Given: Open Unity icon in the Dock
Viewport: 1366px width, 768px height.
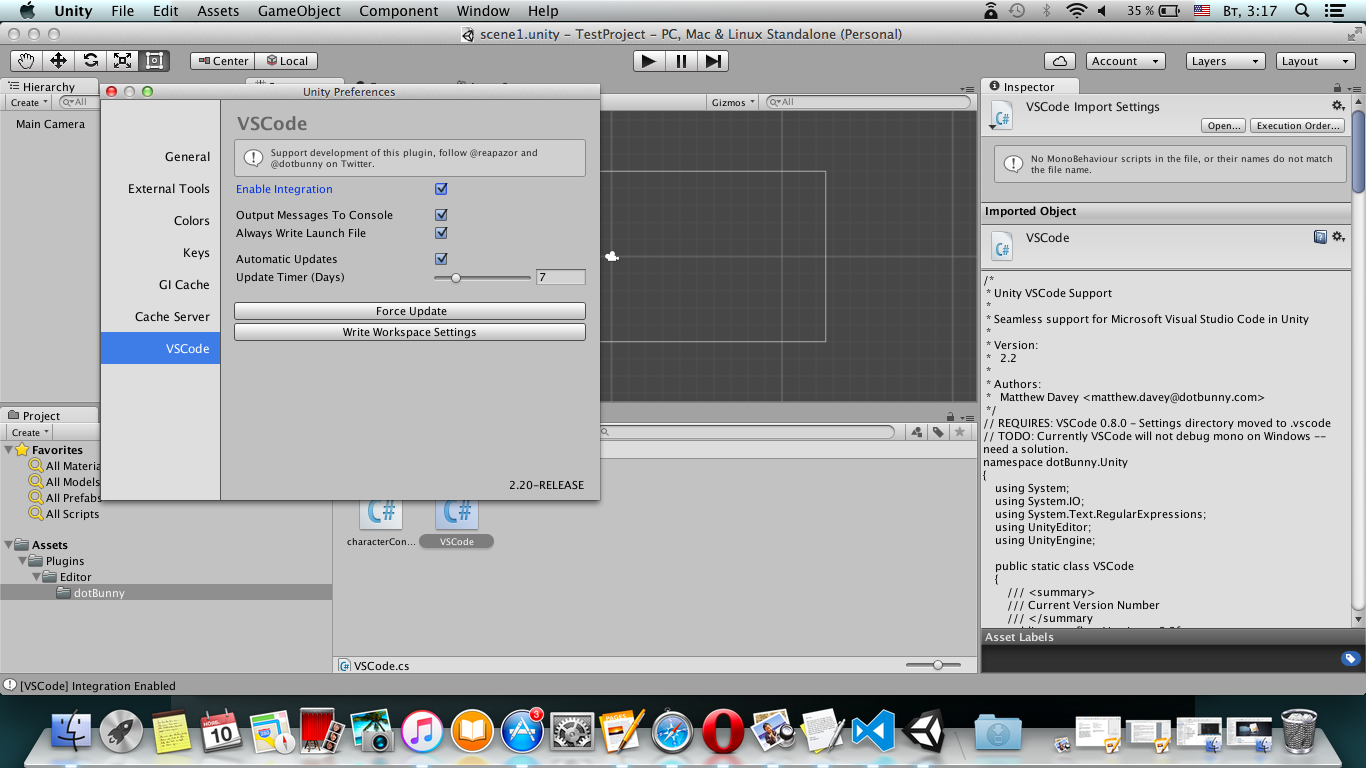Looking at the screenshot, I should 923,732.
